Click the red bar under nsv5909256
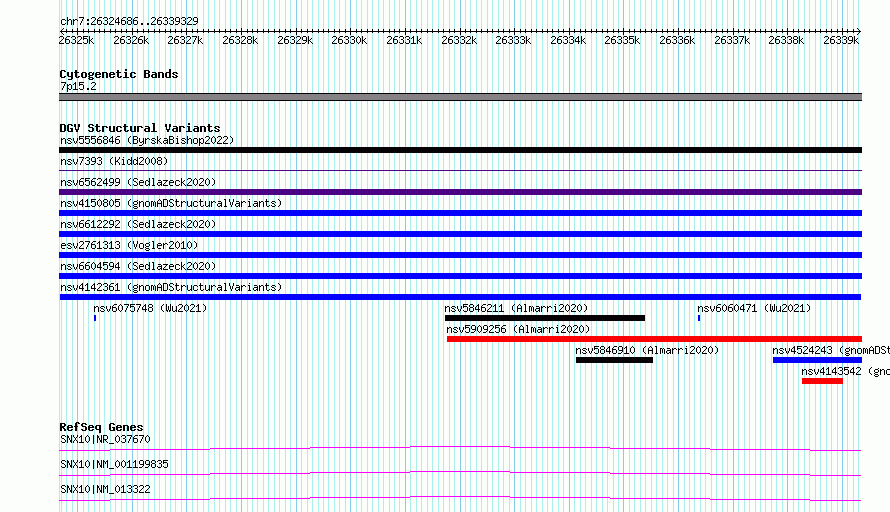Image resolution: width=890 pixels, height=512 pixels. point(654,339)
